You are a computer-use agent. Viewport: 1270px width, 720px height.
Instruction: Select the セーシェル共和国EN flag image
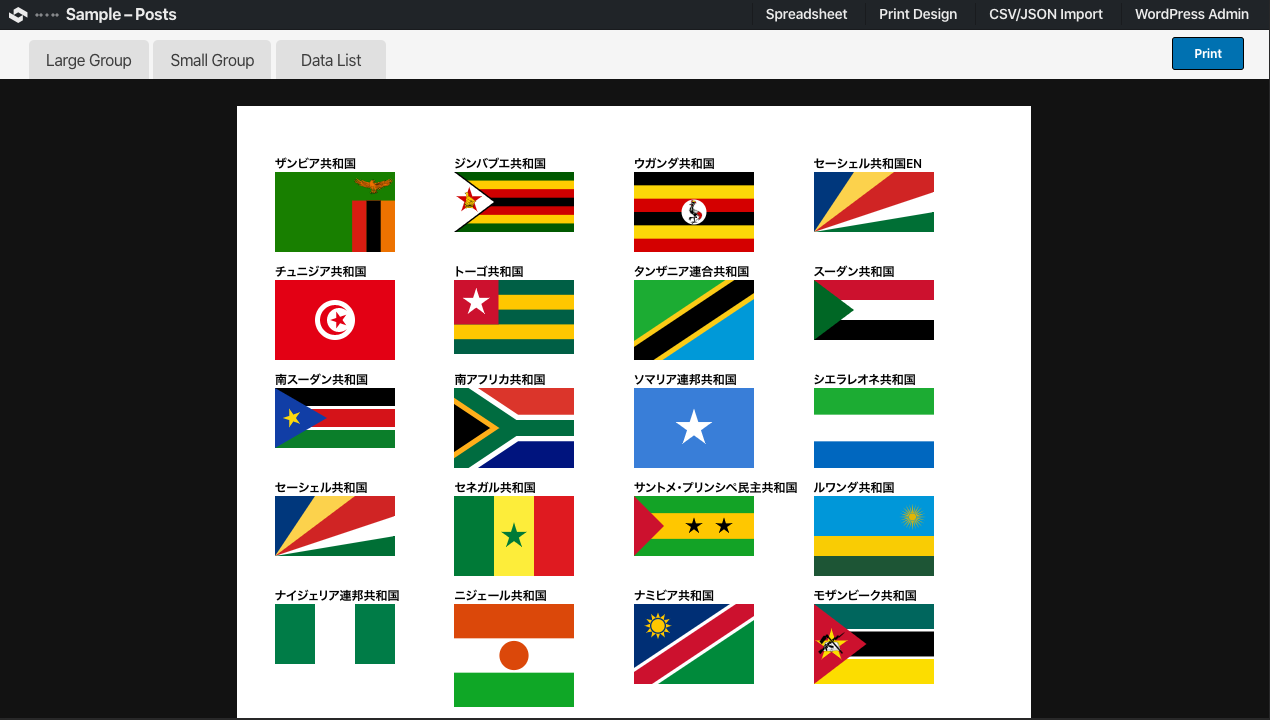874,202
